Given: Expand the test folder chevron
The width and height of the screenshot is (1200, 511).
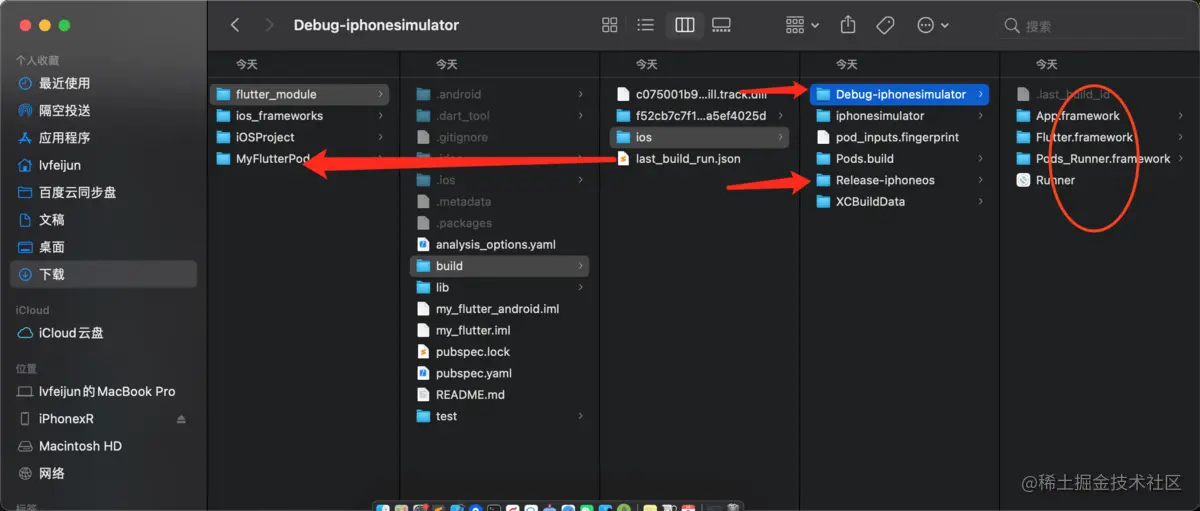Looking at the screenshot, I should point(580,416).
